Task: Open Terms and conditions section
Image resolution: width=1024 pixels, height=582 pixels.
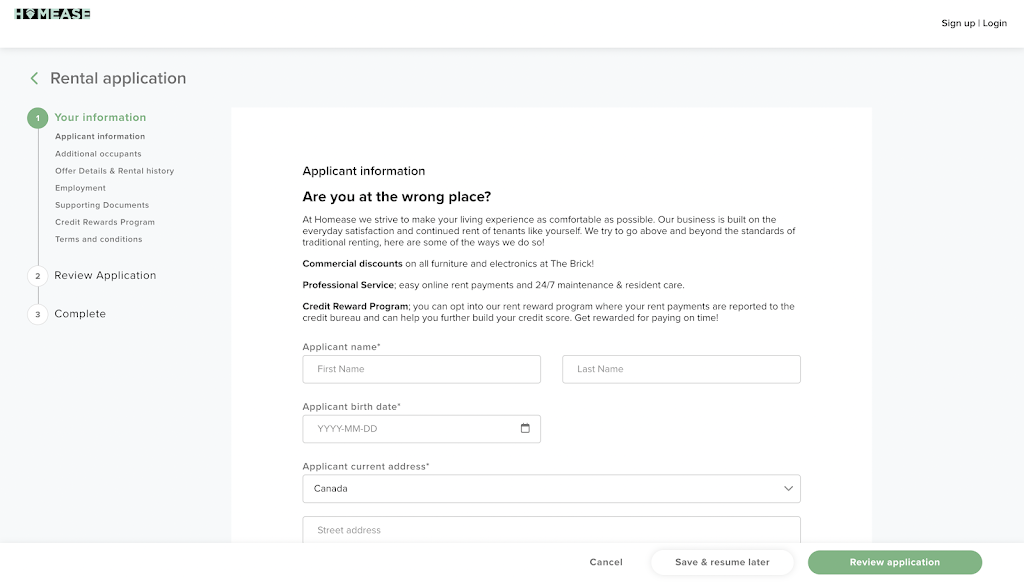Action: (x=99, y=239)
